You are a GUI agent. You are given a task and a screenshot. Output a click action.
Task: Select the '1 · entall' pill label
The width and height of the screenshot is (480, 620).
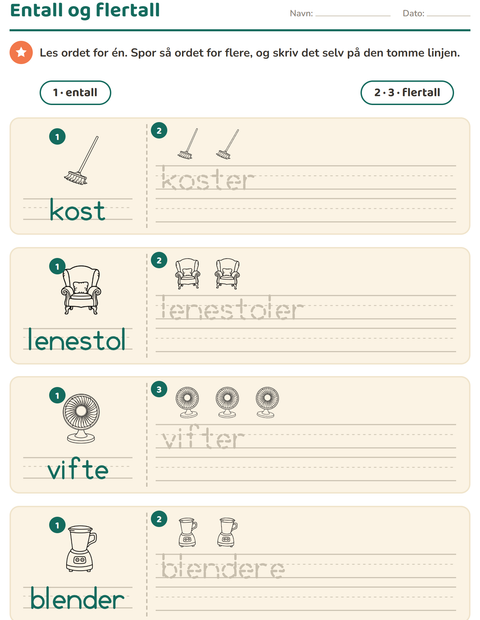(75, 93)
